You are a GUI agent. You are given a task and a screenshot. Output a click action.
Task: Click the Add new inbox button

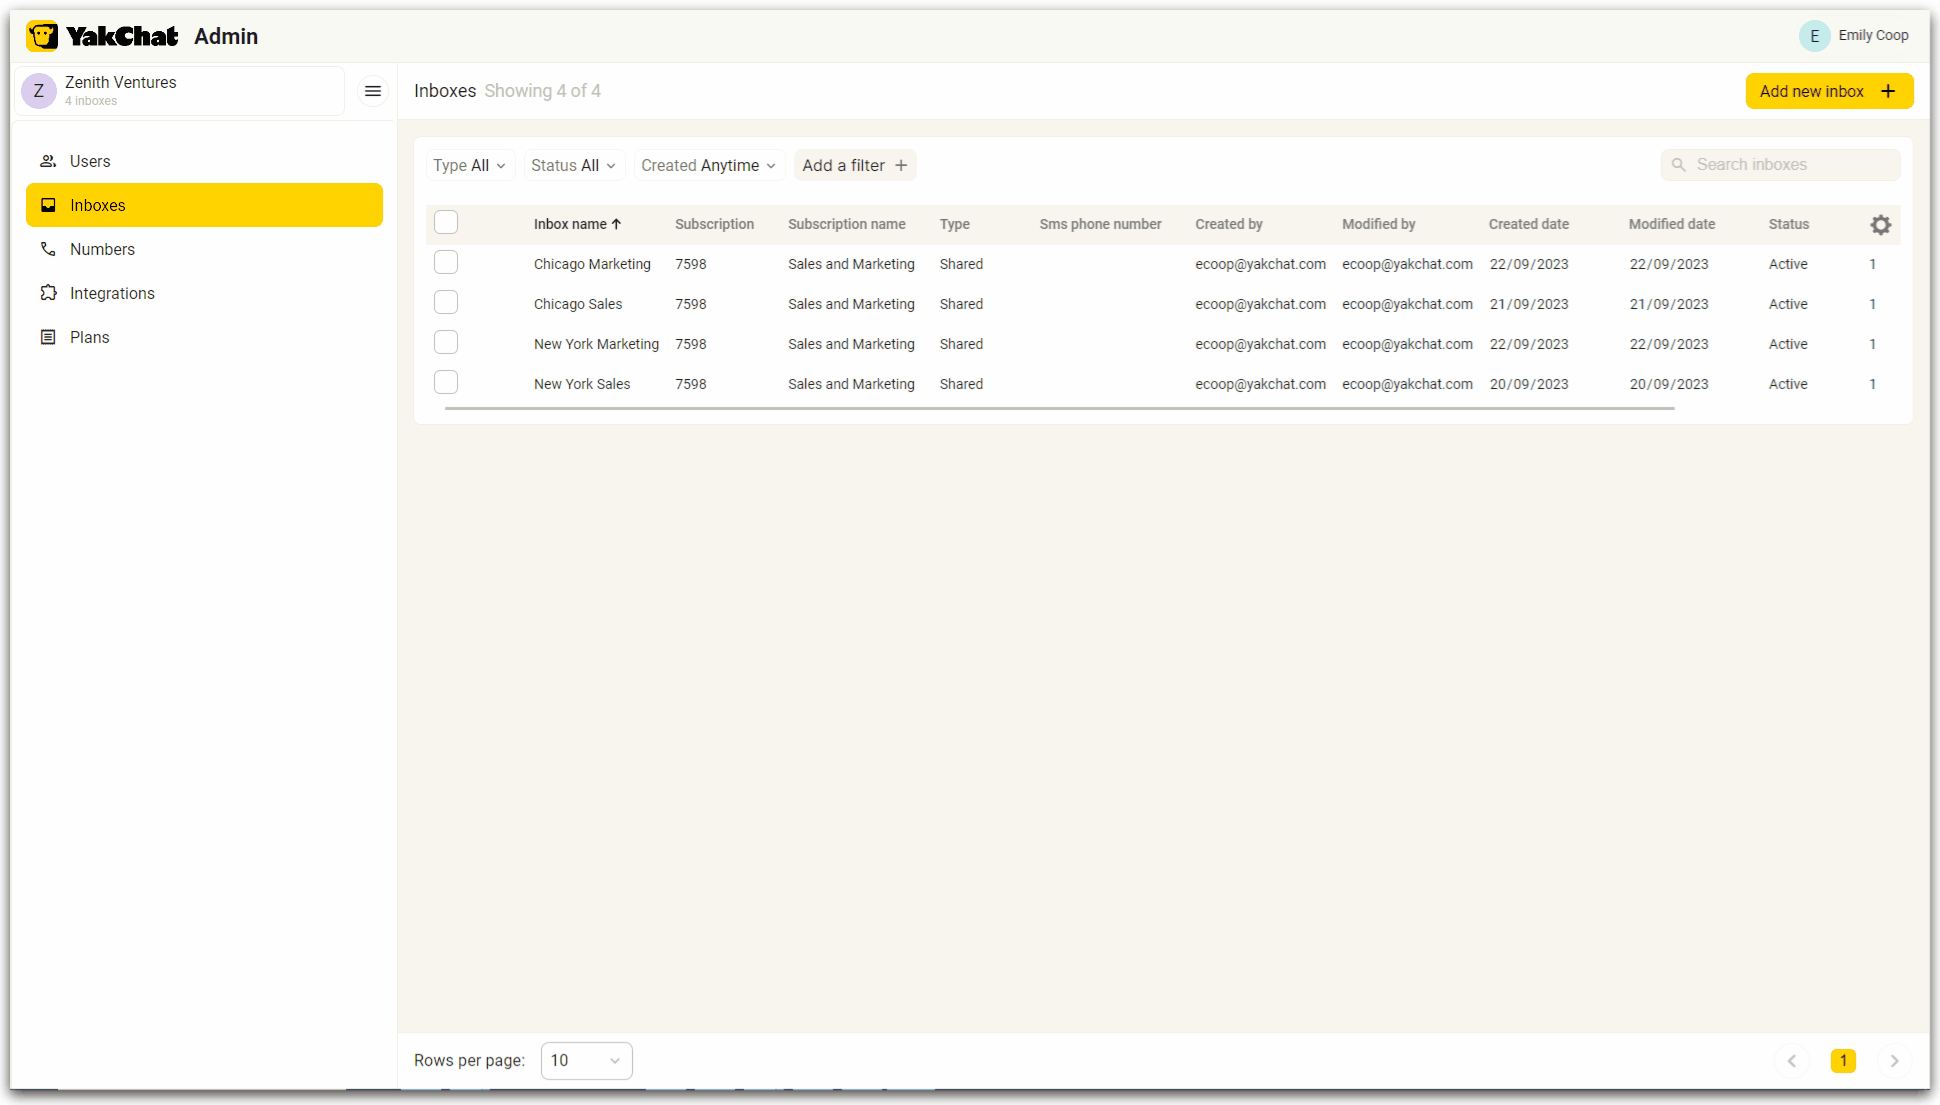(1828, 90)
